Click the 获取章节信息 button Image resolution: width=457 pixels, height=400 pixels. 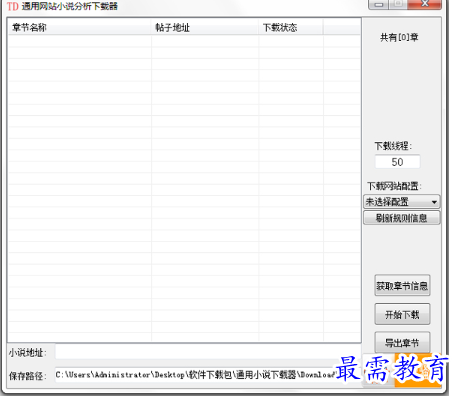click(402, 286)
